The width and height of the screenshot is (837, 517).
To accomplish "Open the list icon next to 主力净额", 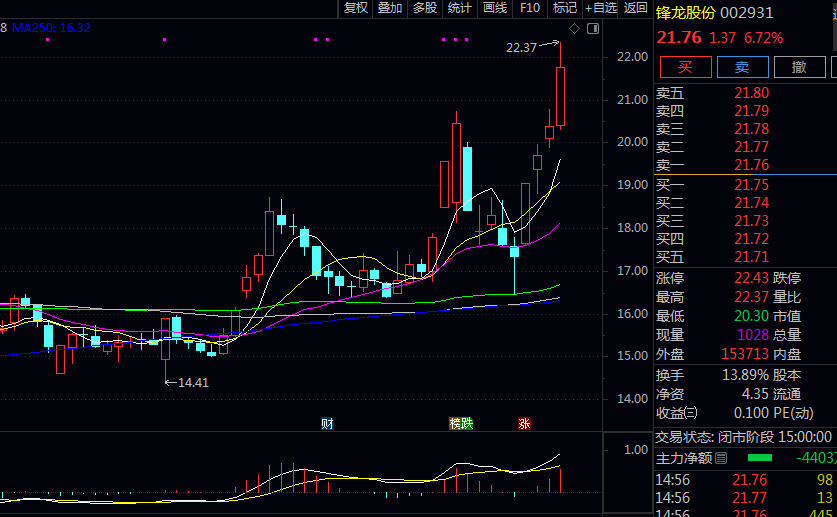I will click(x=721, y=458).
